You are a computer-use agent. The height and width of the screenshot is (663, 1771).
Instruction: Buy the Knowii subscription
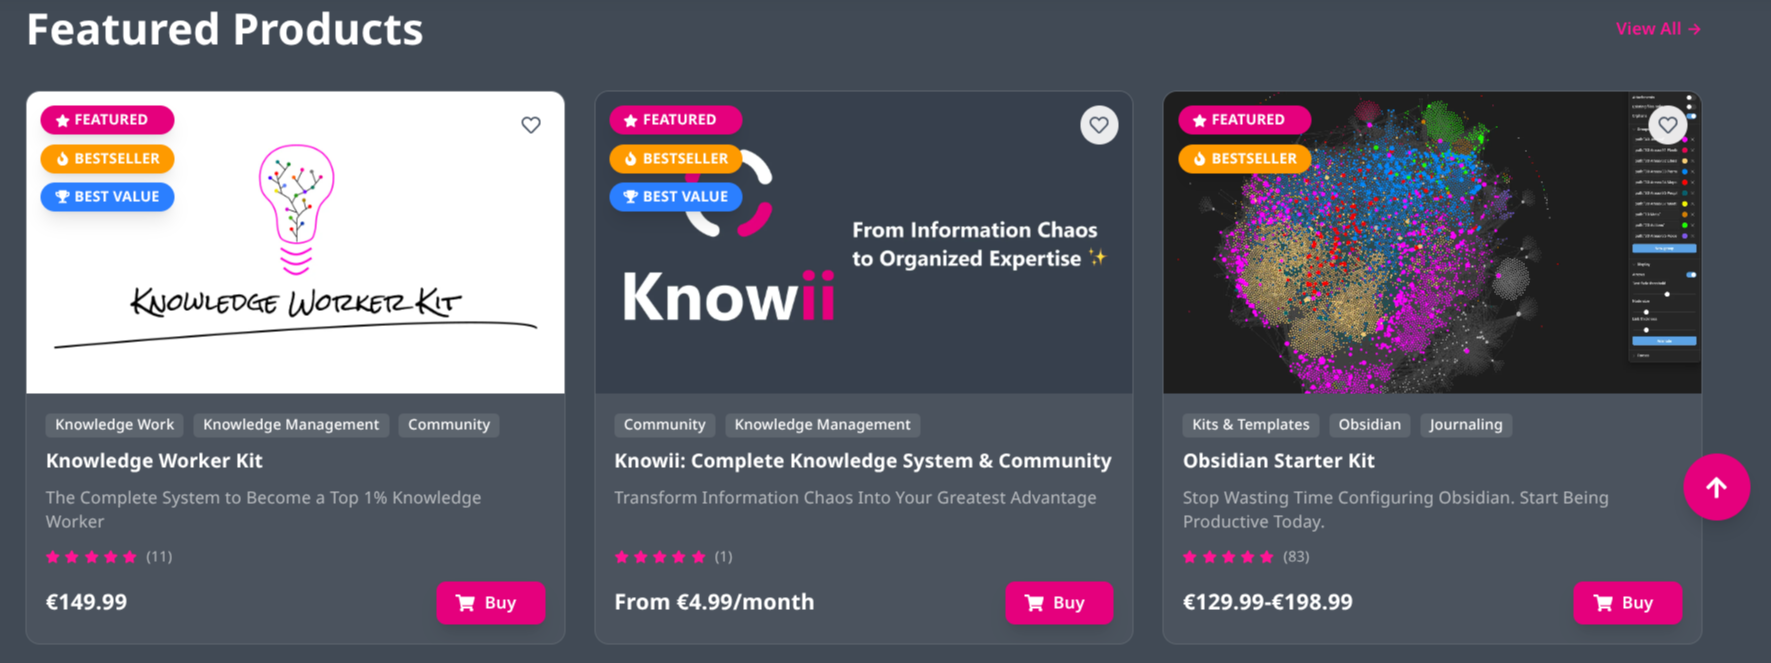point(1058,603)
